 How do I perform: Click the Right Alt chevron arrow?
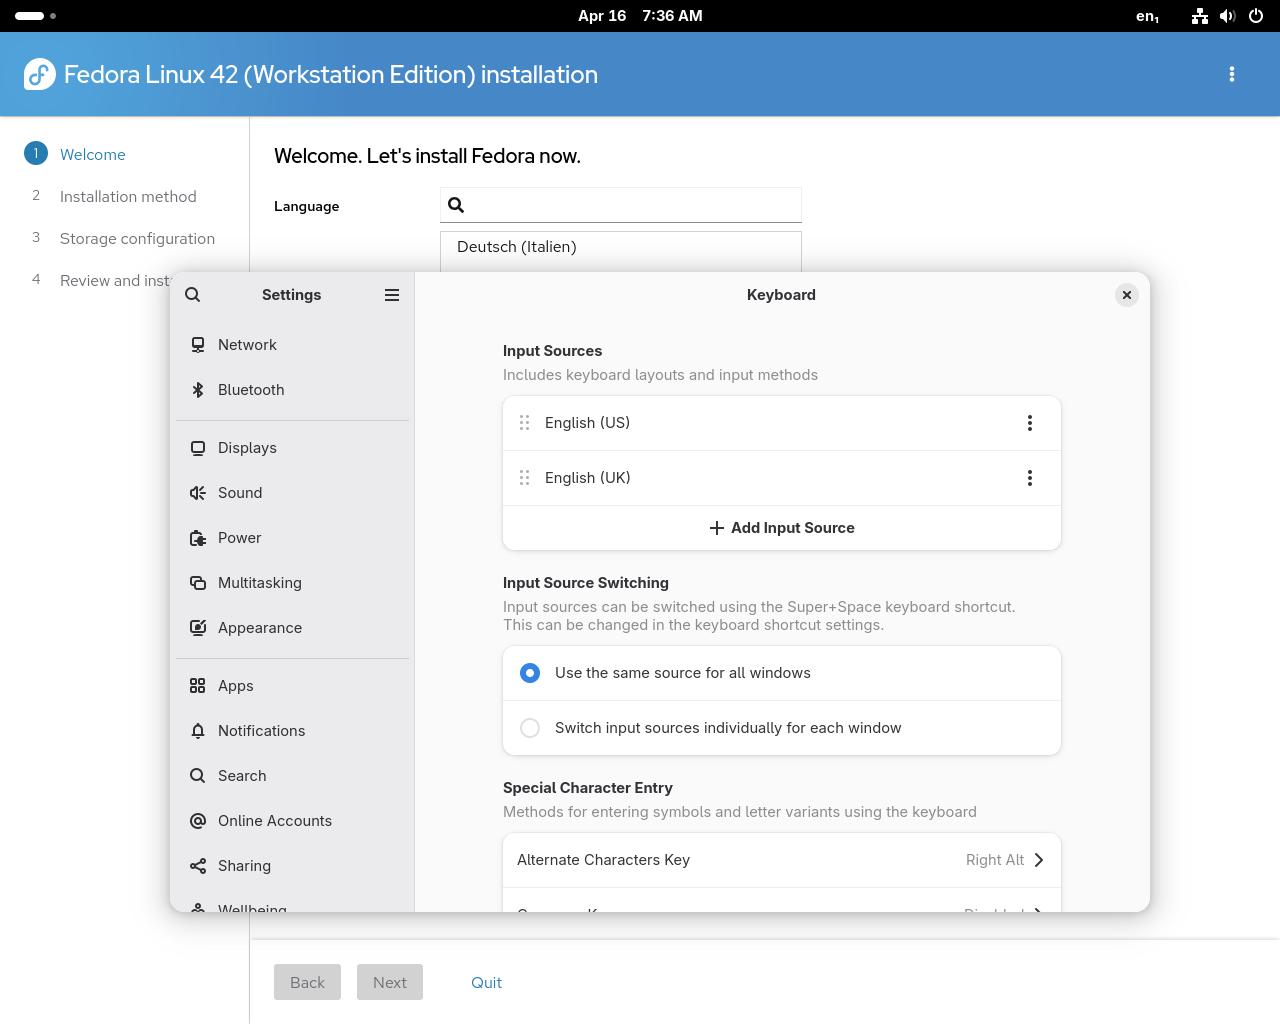tap(1038, 860)
